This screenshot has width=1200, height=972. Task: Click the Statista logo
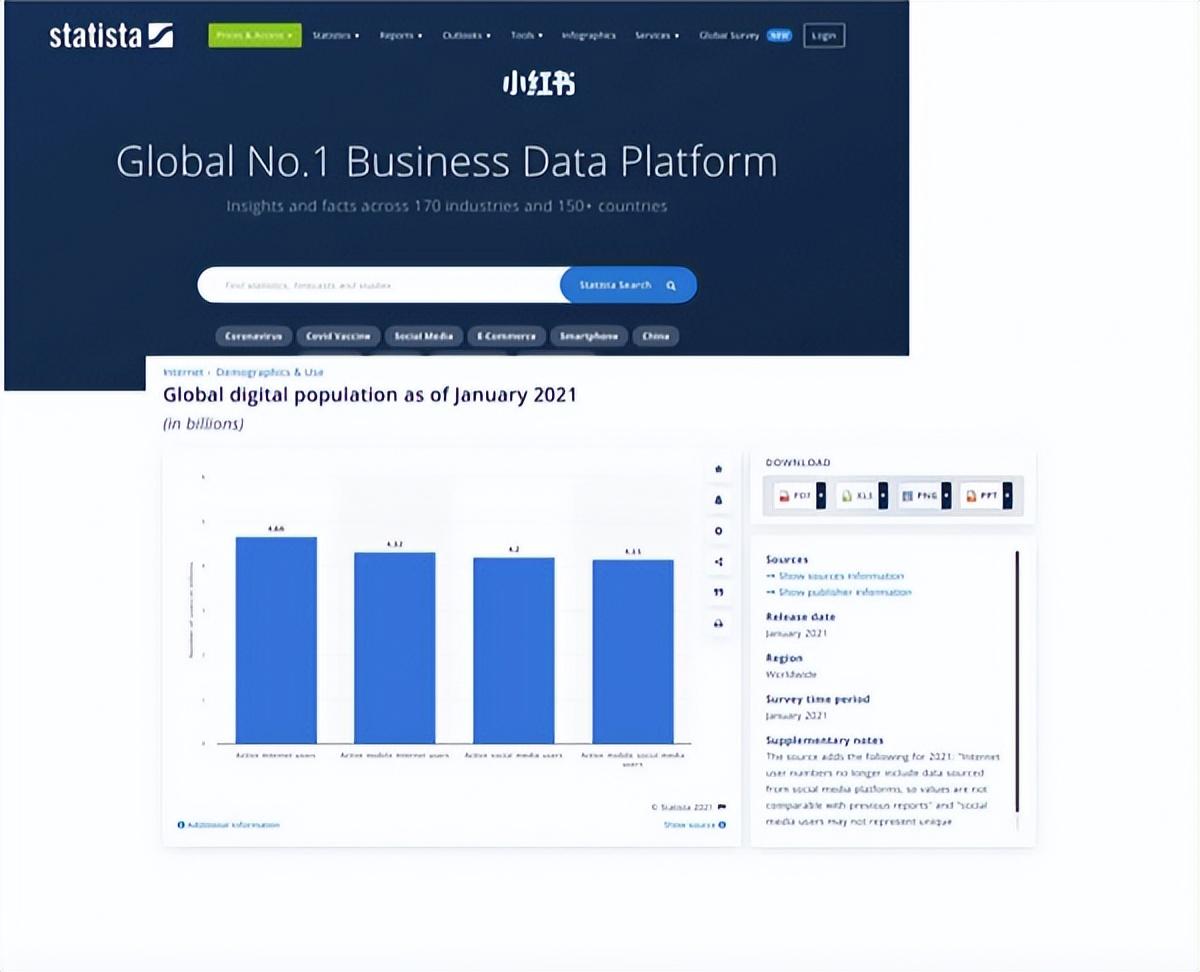pyautogui.click(x=111, y=36)
